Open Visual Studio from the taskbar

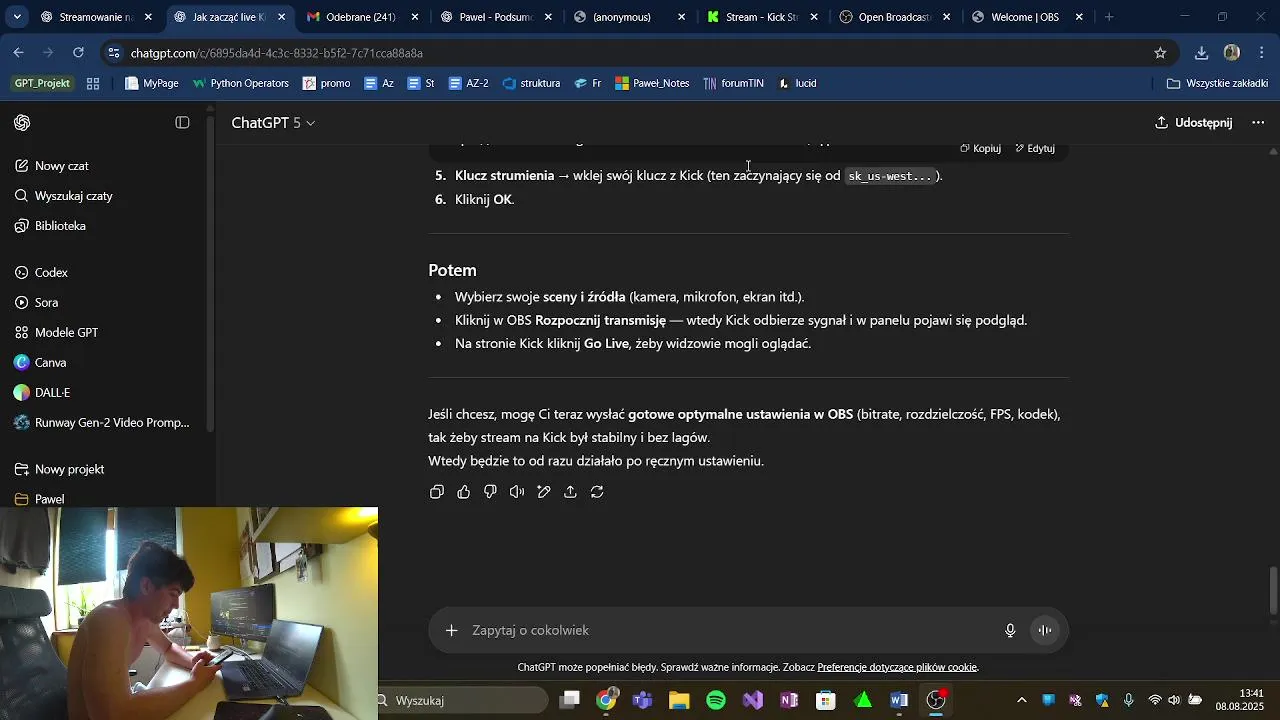click(x=753, y=700)
